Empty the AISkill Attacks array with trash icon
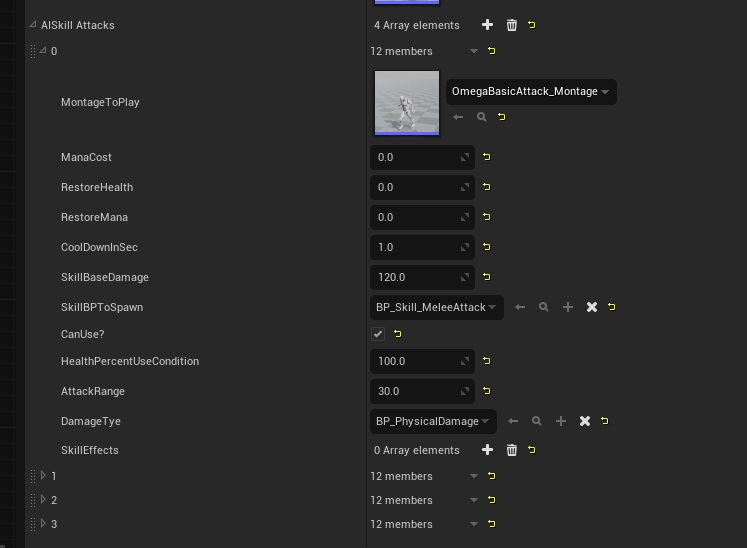The height and width of the screenshot is (548, 747). click(x=511, y=25)
